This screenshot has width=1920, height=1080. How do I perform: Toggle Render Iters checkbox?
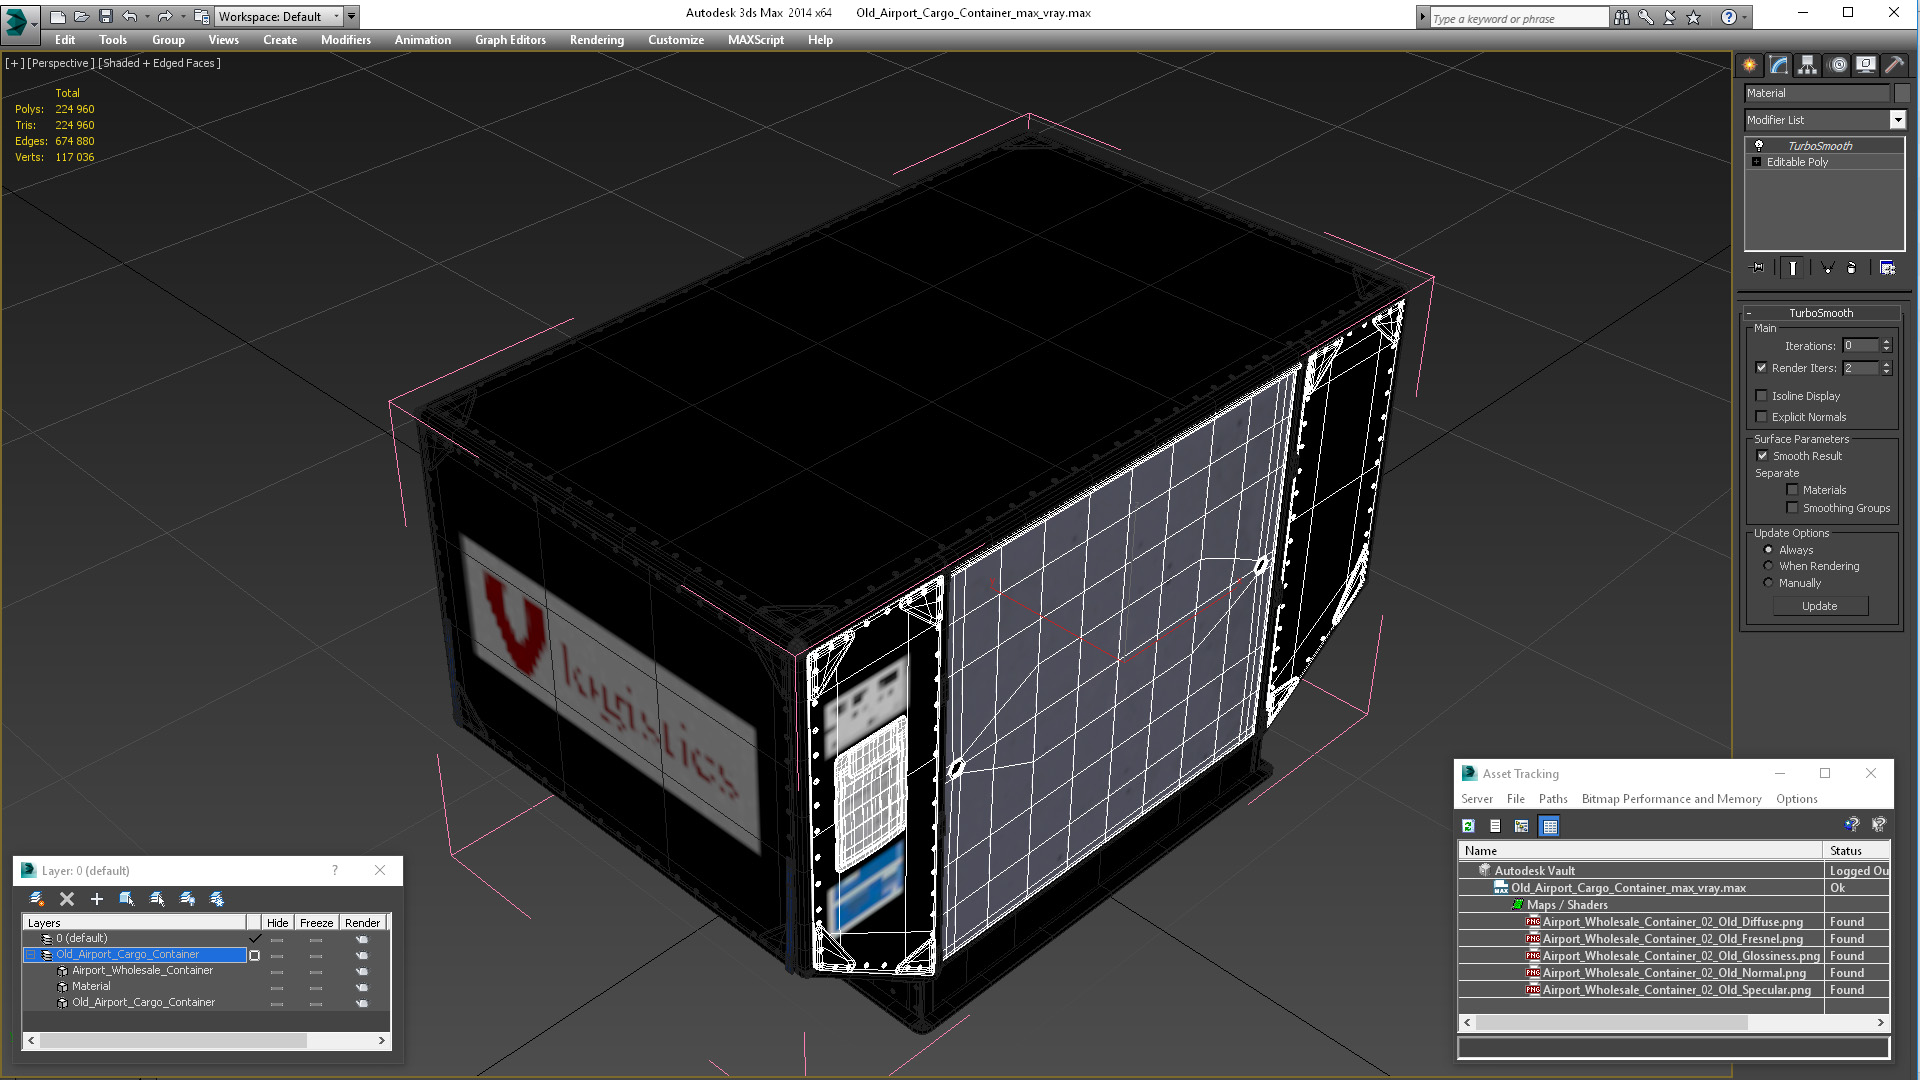tap(1762, 368)
